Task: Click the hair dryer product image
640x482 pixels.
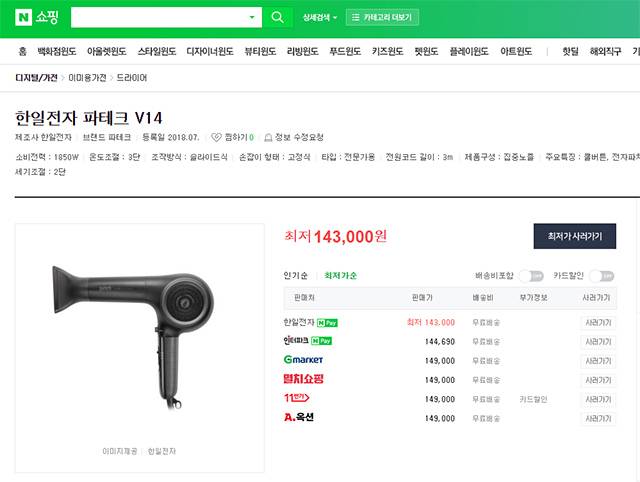Action: click(x=133, y=336)
